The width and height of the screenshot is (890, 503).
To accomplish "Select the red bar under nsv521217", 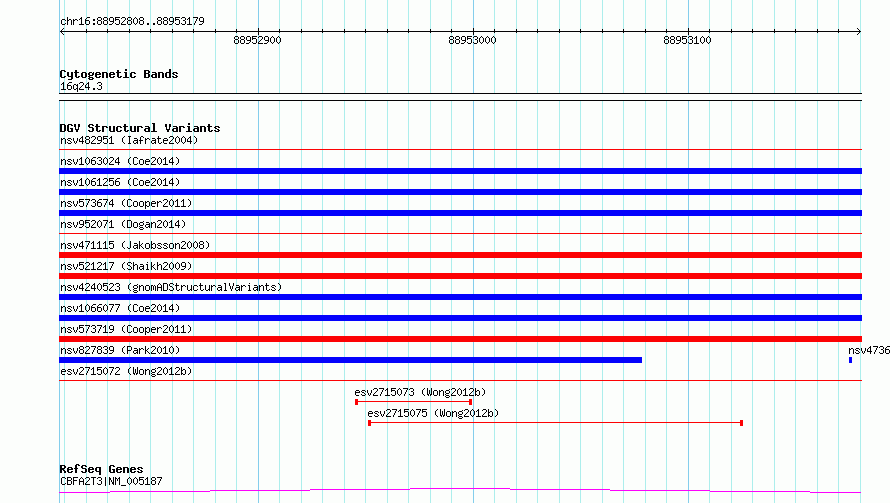I will click(x=460, y=276).
